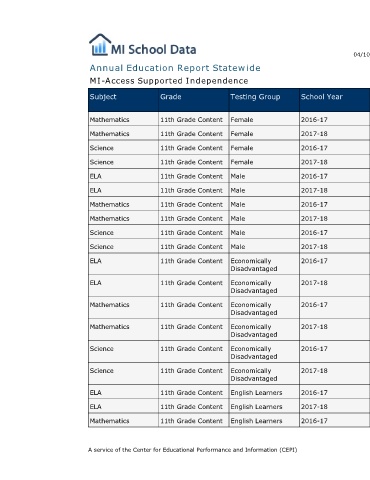The height and width of the screenshot is (480, 370).
Task: Click the Grade column header
Action: point(171,97)
